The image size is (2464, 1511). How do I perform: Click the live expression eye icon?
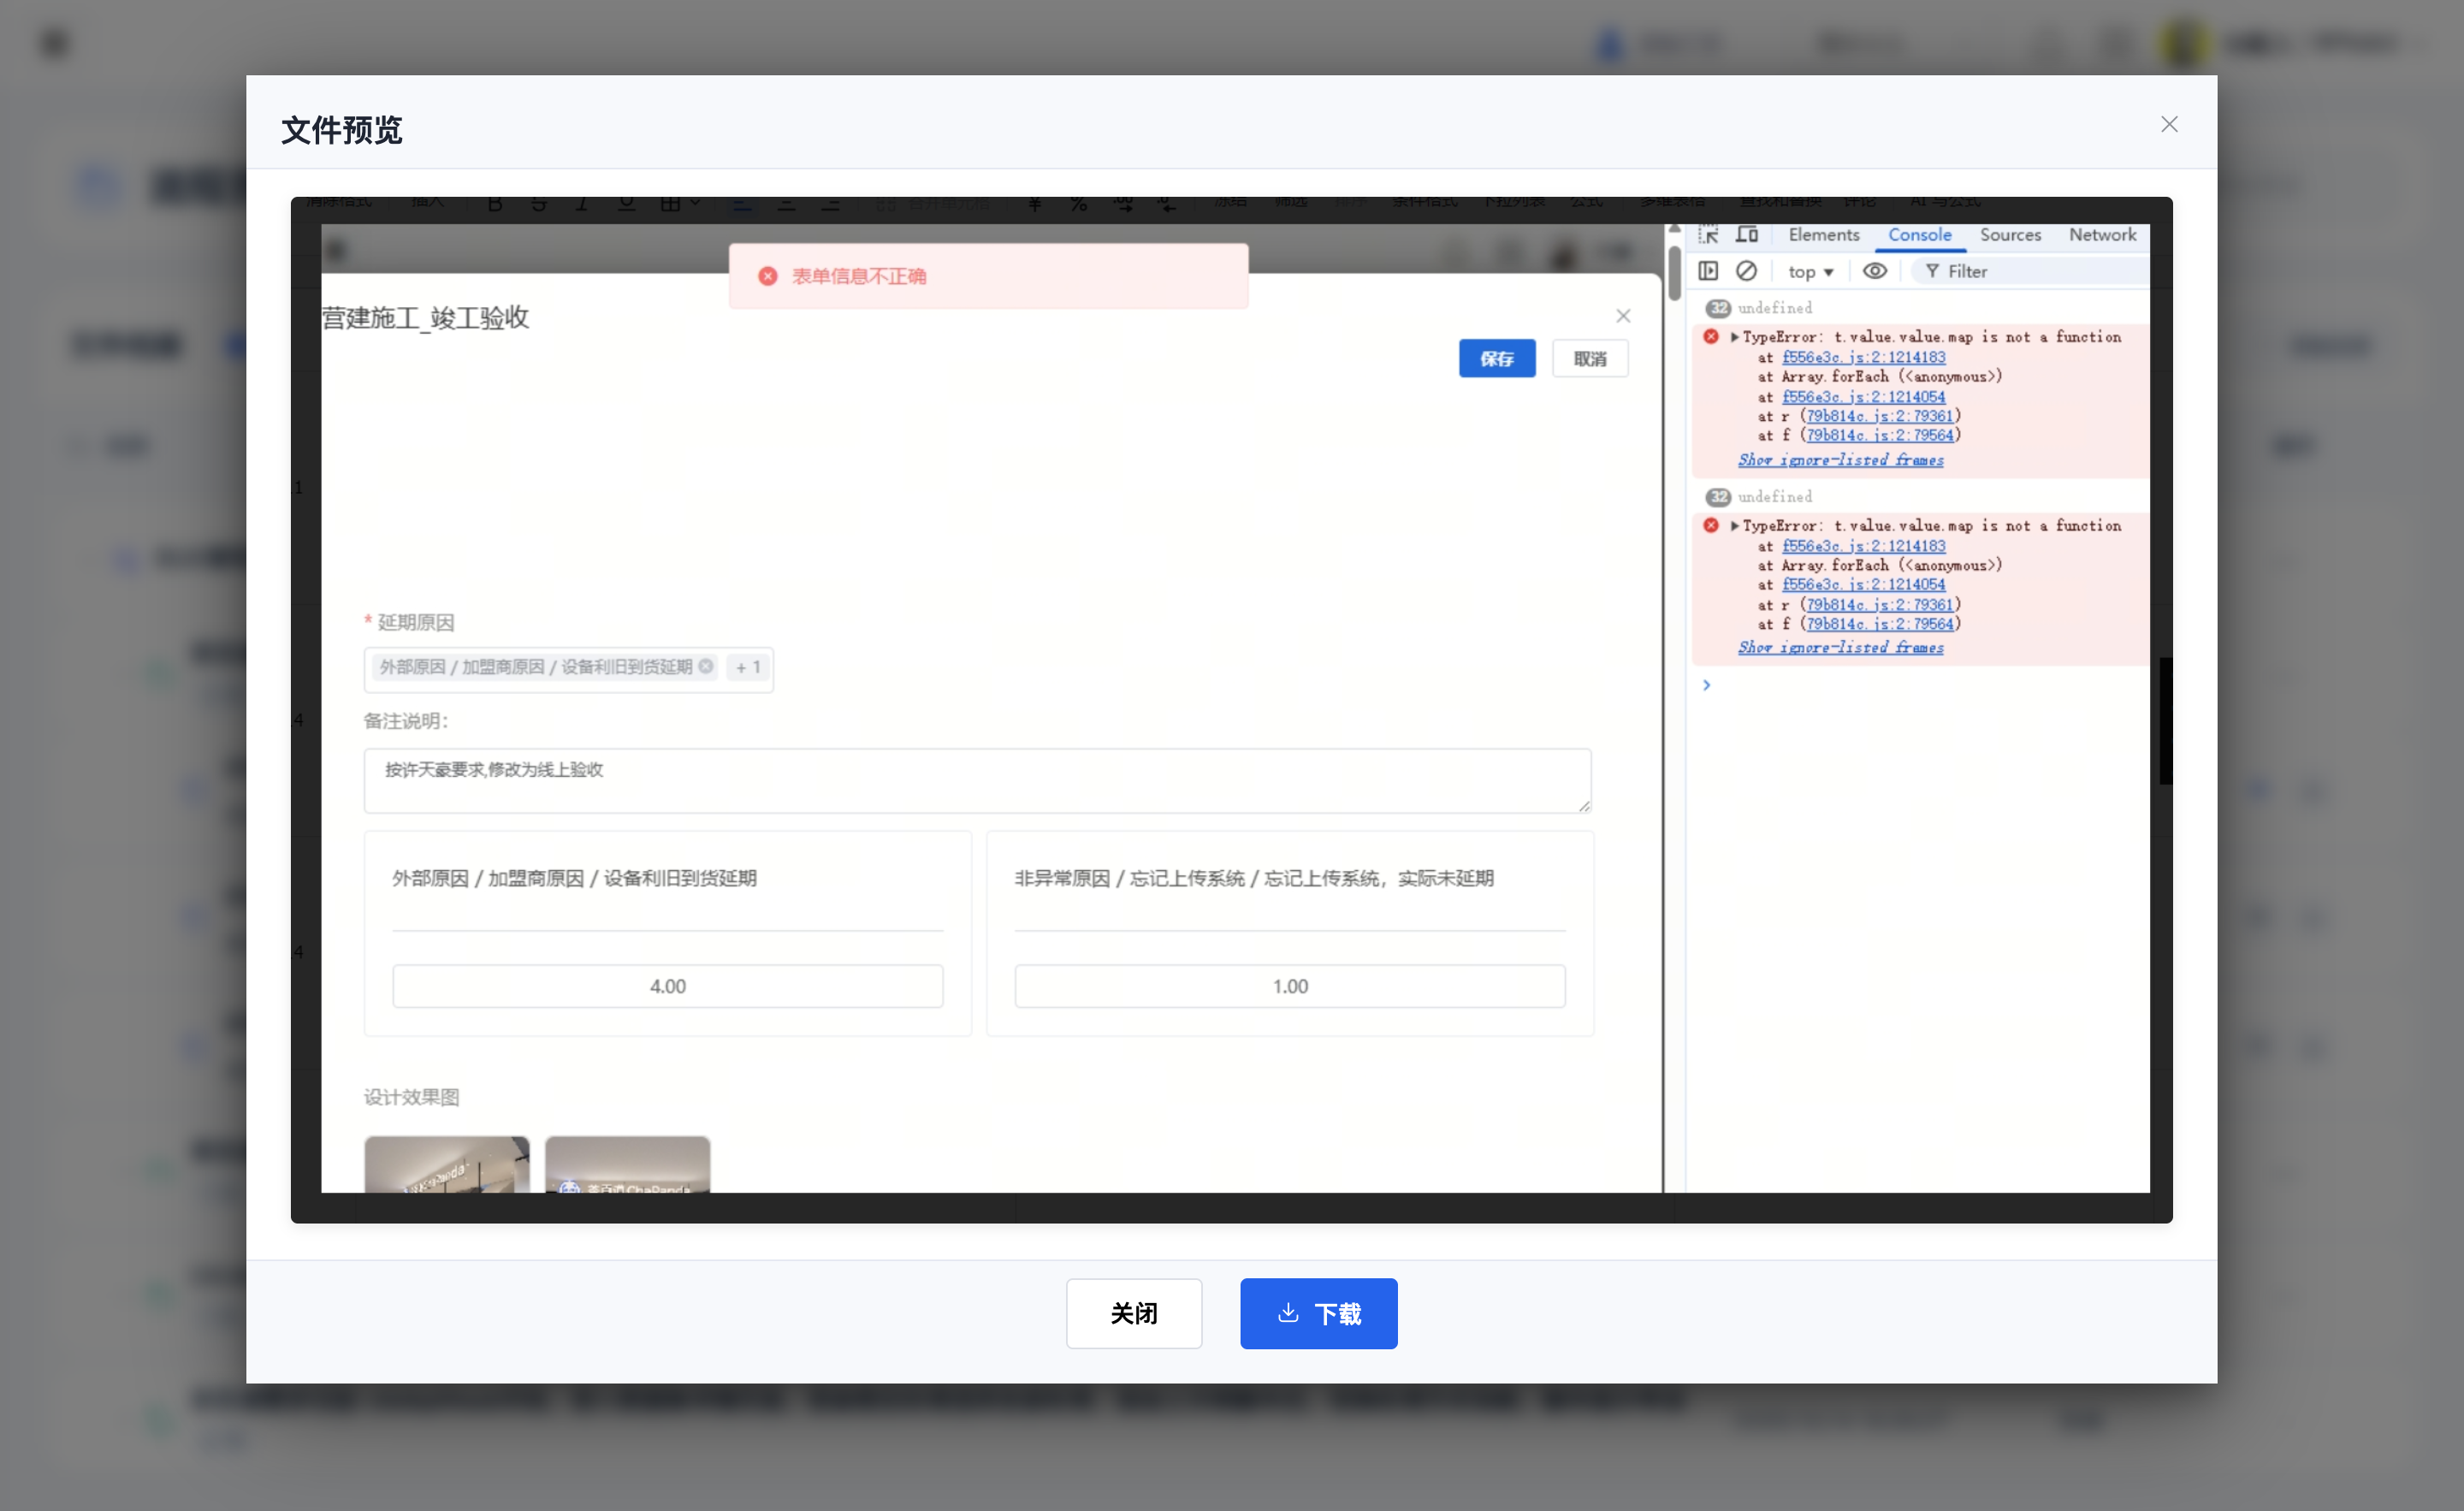coord(1875,271)
